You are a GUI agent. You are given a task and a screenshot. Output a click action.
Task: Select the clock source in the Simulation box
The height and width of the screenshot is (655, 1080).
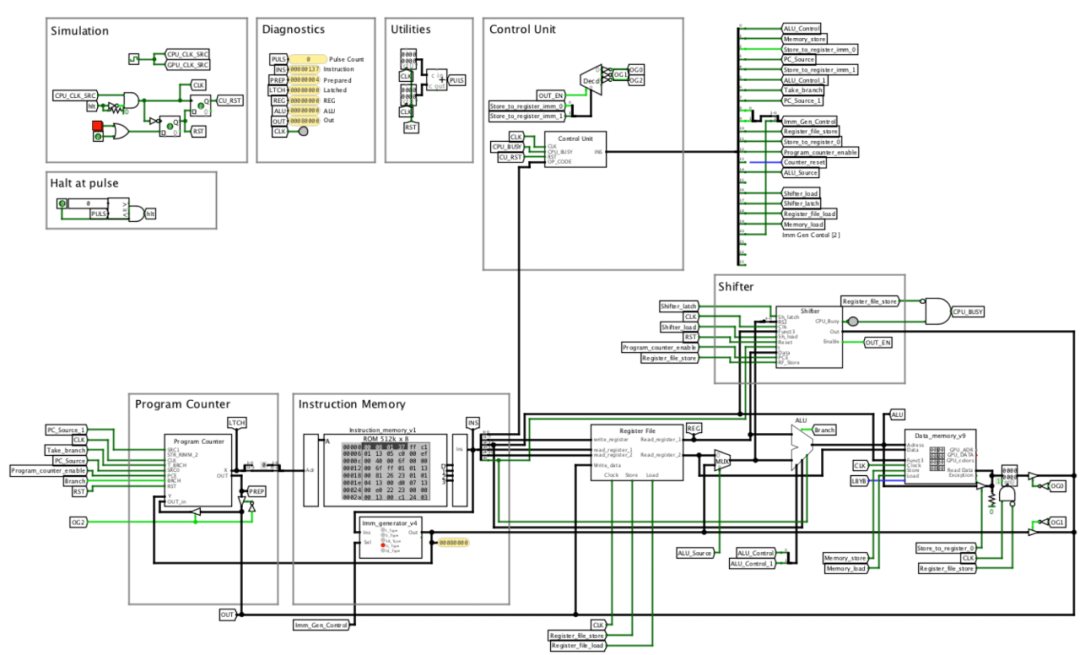coord(134,59)
